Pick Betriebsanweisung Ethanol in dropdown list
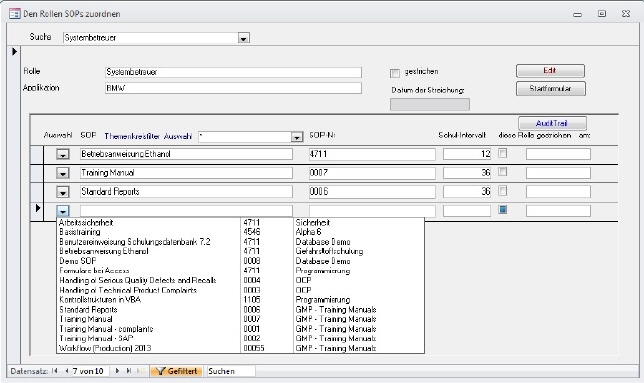The width and height of the screenshot is (644, 383). (240, 251)
